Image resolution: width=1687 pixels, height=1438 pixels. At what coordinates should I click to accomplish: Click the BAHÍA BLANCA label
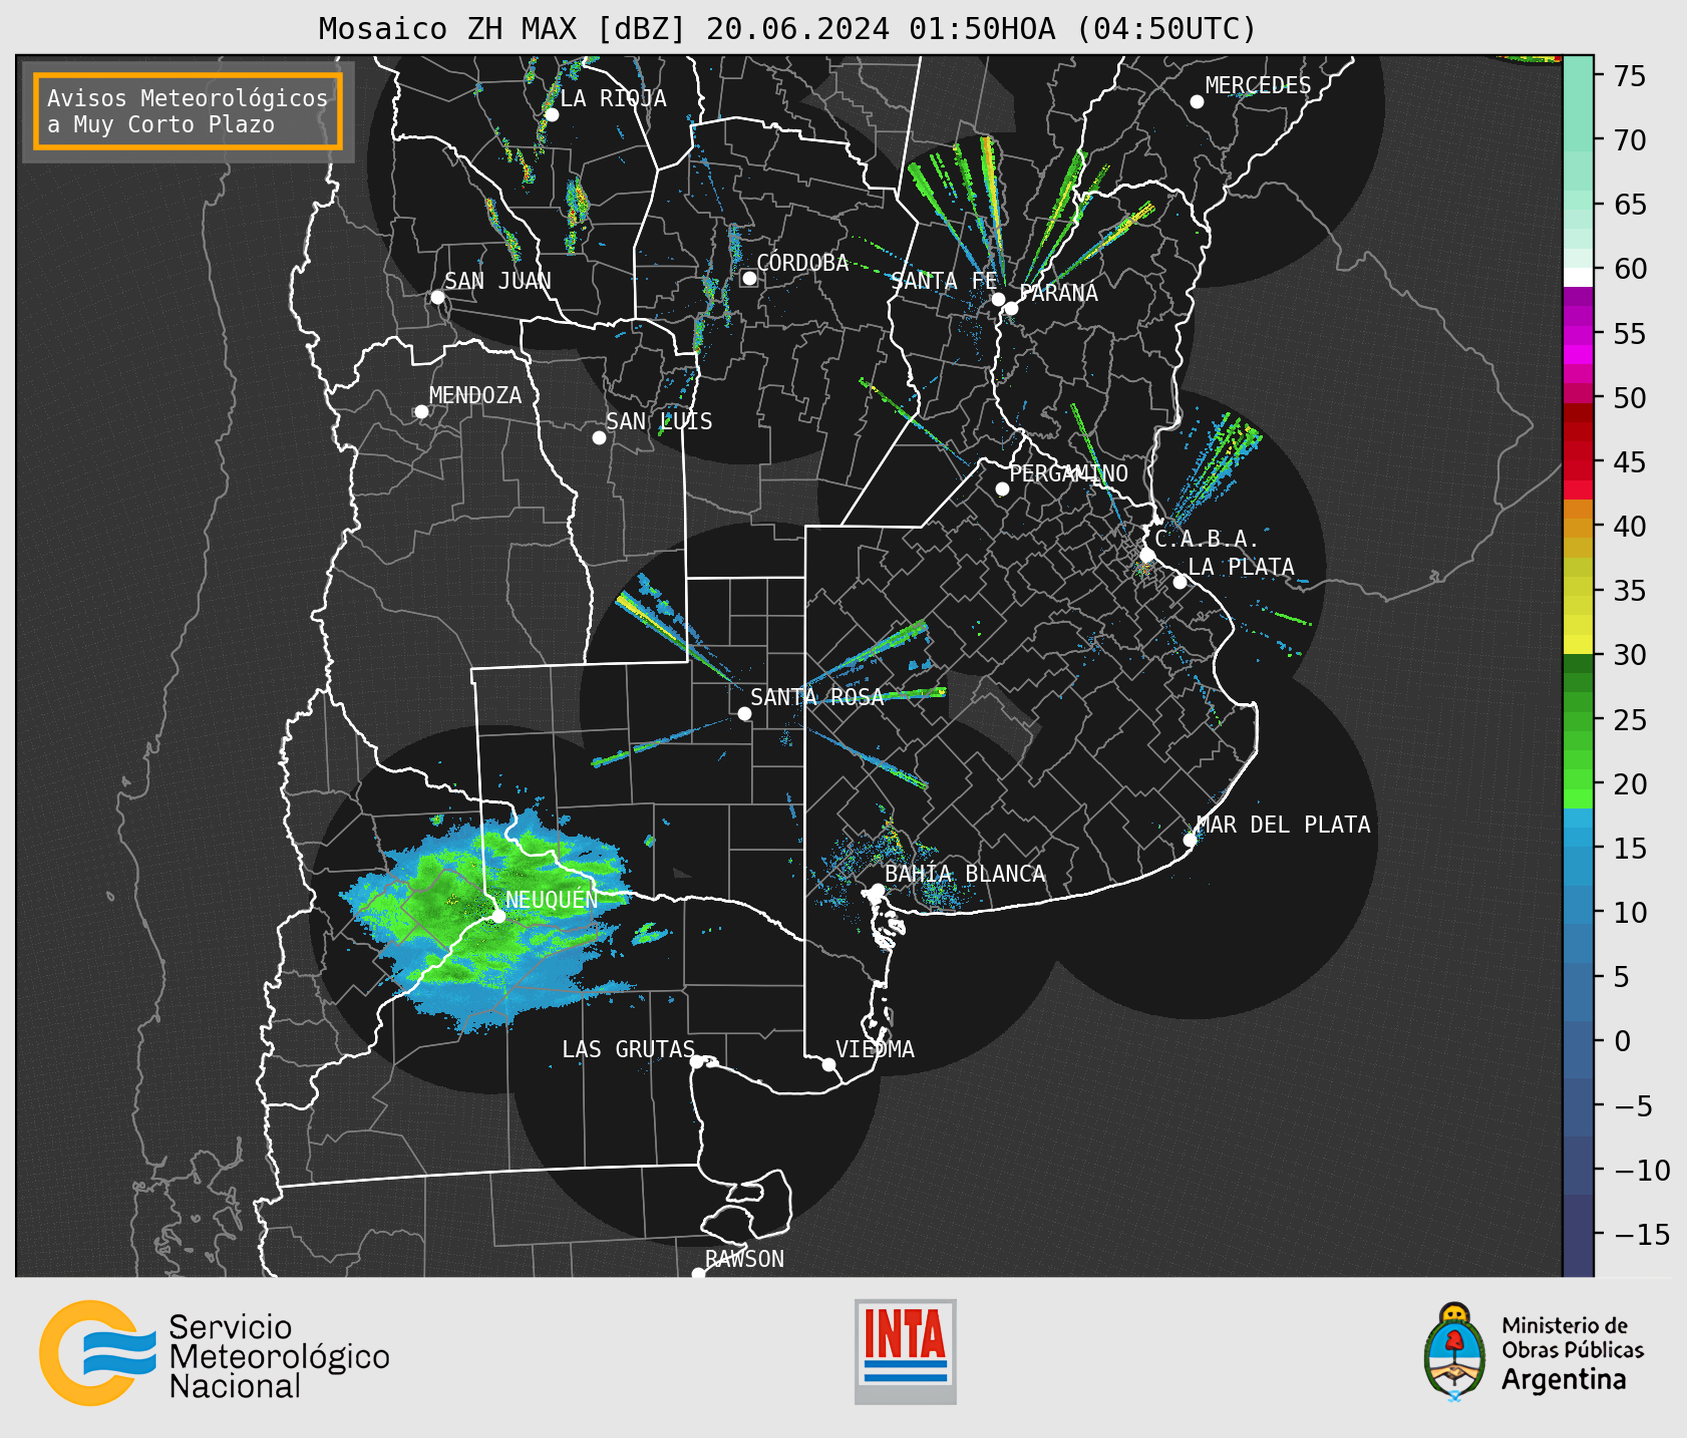pos(965,874)
